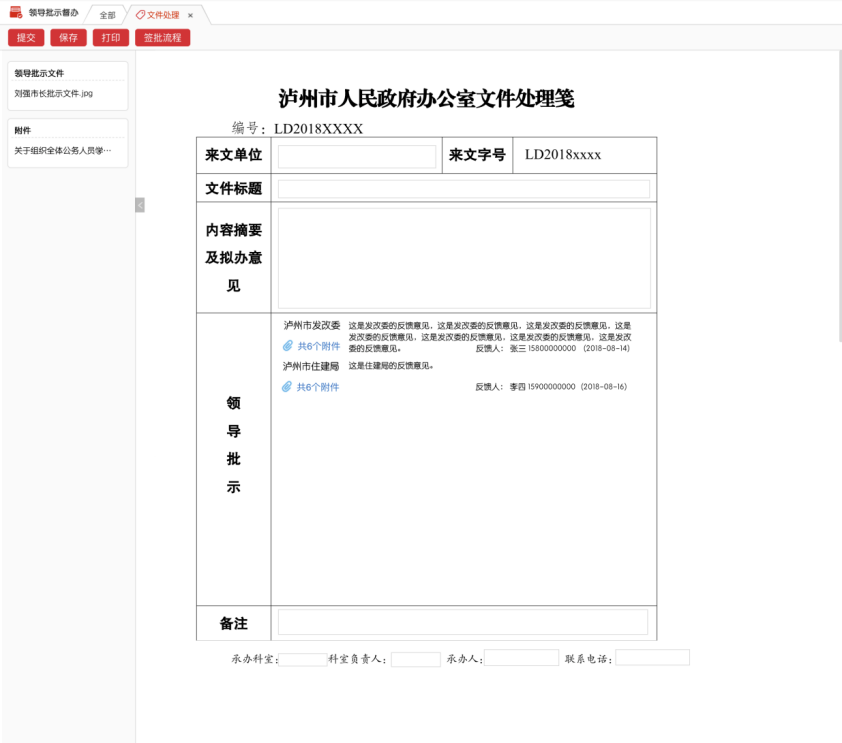Select the 文件处理 tab
The width and height of the screenshot is (842, 743).
162,15
